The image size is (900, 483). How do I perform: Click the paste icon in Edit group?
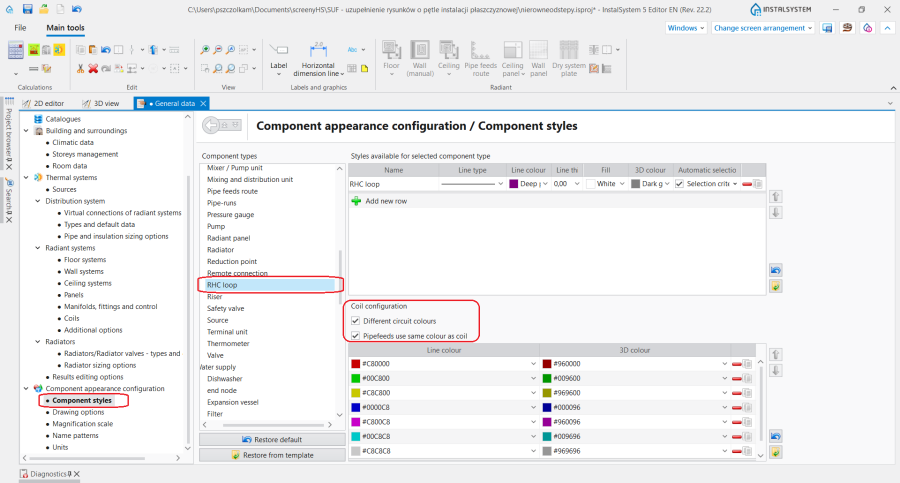point(93,50)
